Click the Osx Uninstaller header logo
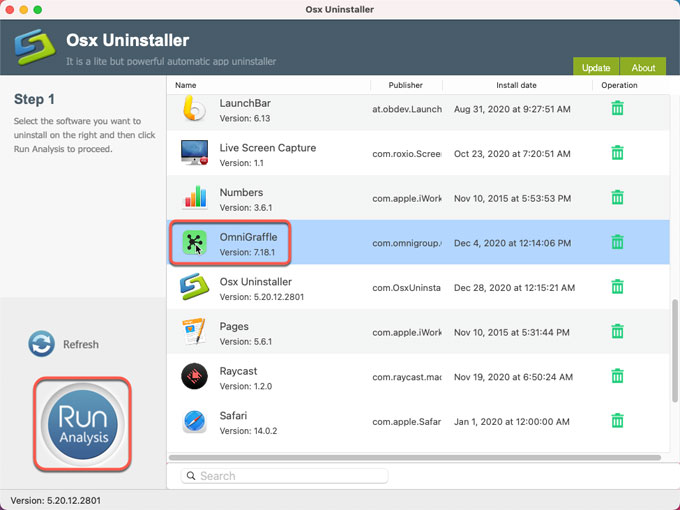Image resolution: width=680 pixels, height=510 pixels. coord(35,47)
